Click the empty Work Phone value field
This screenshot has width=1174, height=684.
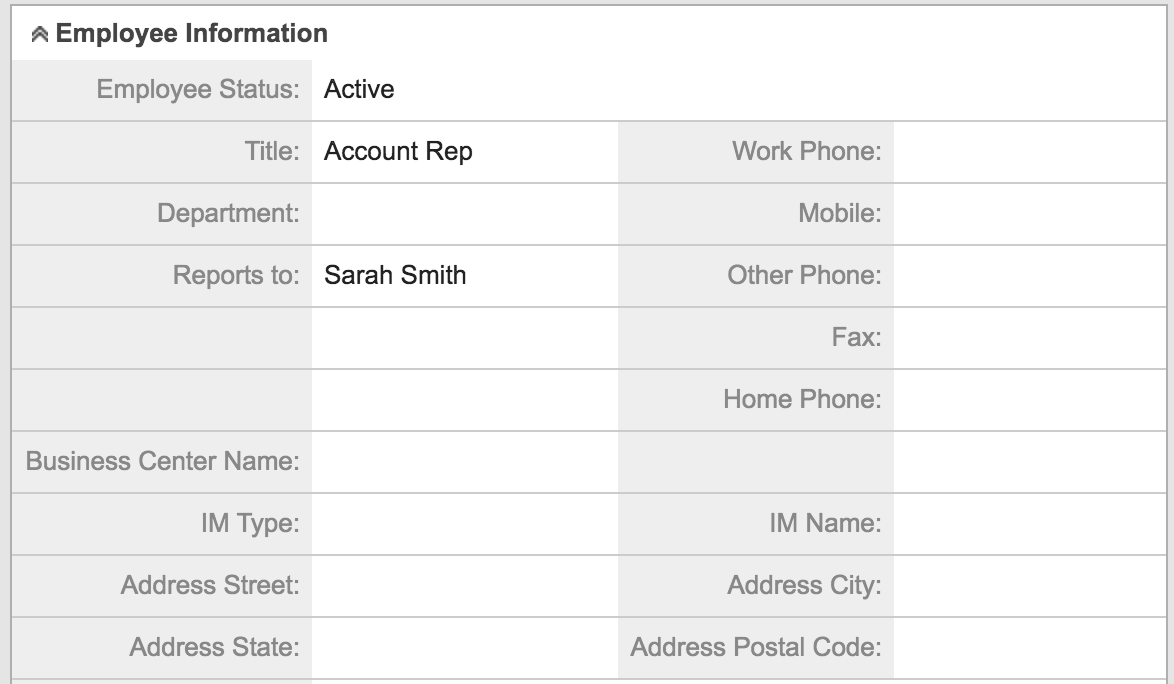pyautogui.click(x=1030, y=152)
